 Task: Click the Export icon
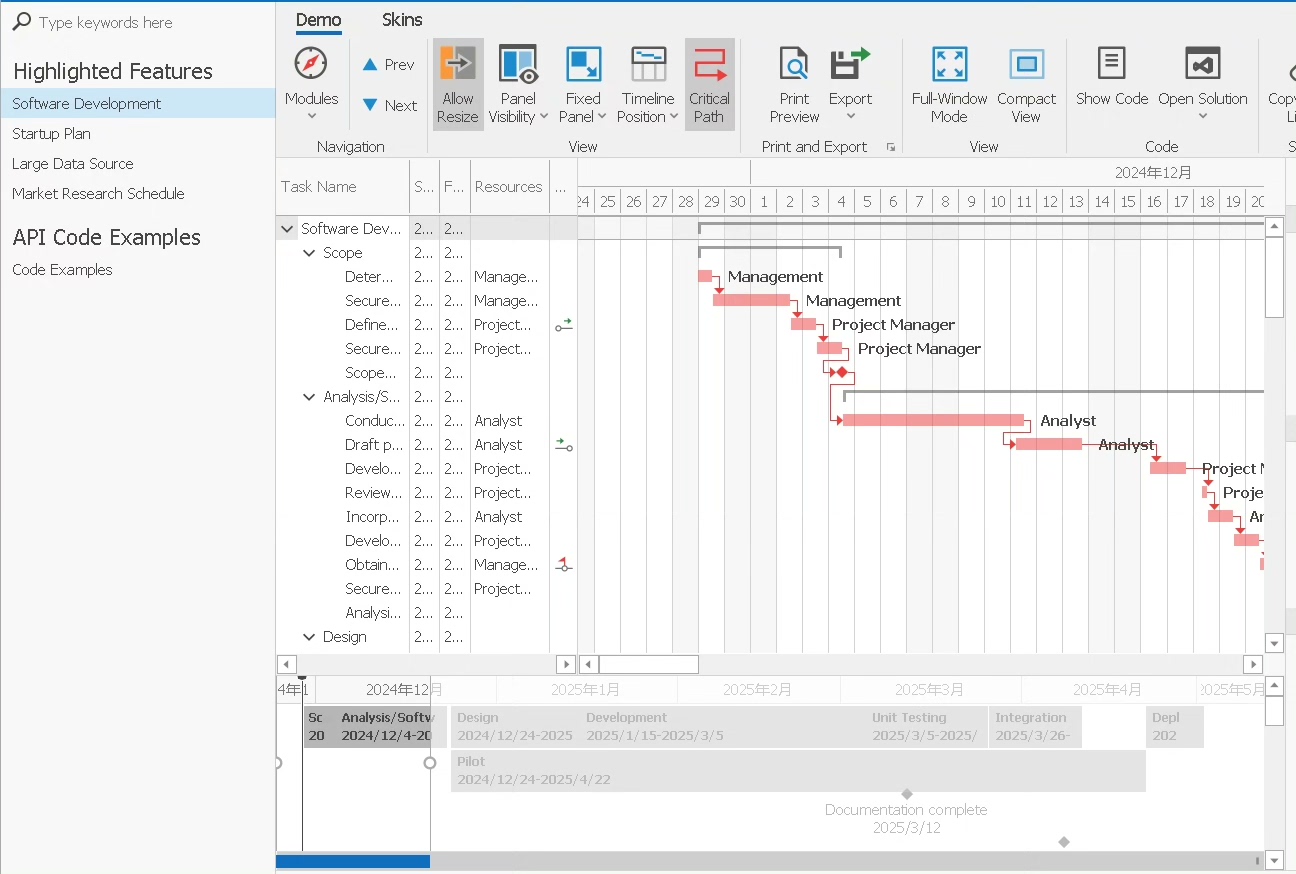pyautogui.click(x=850, y=64)
